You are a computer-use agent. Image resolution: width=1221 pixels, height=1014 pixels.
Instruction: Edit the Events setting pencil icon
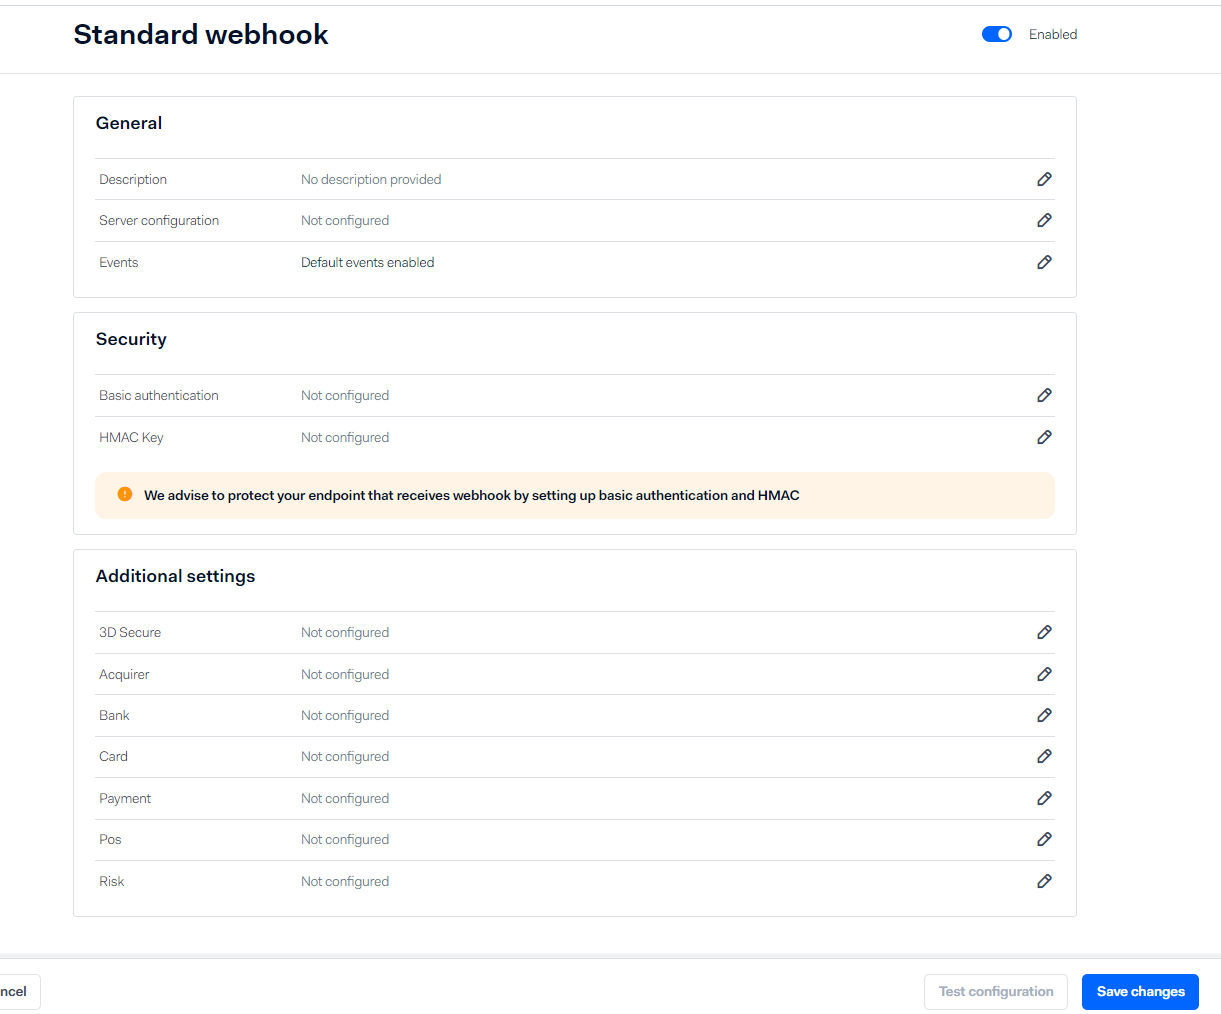pyautogui.click(x=1044, y=262)
